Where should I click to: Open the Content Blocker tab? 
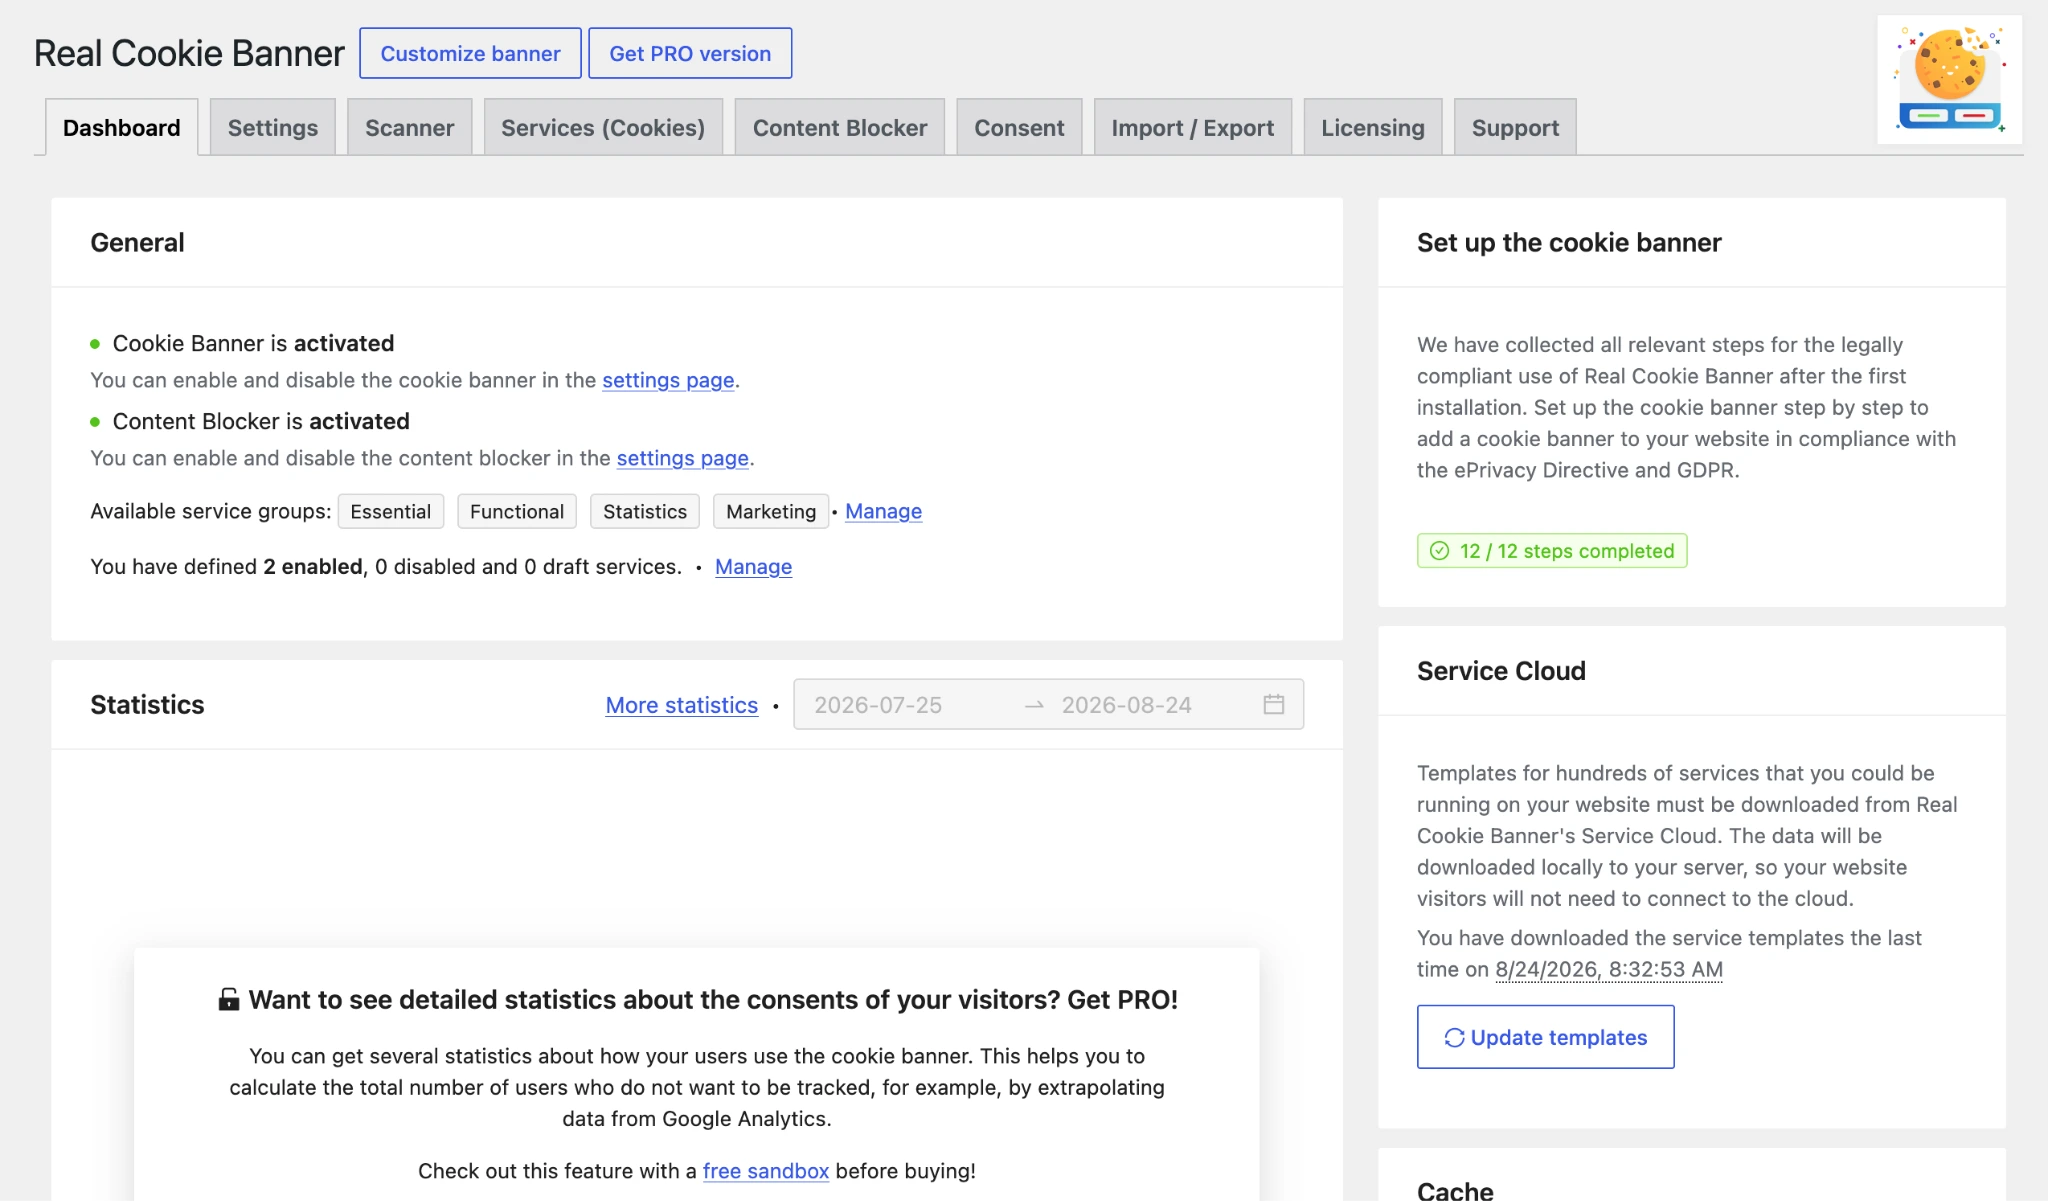(x=840, y=127)
